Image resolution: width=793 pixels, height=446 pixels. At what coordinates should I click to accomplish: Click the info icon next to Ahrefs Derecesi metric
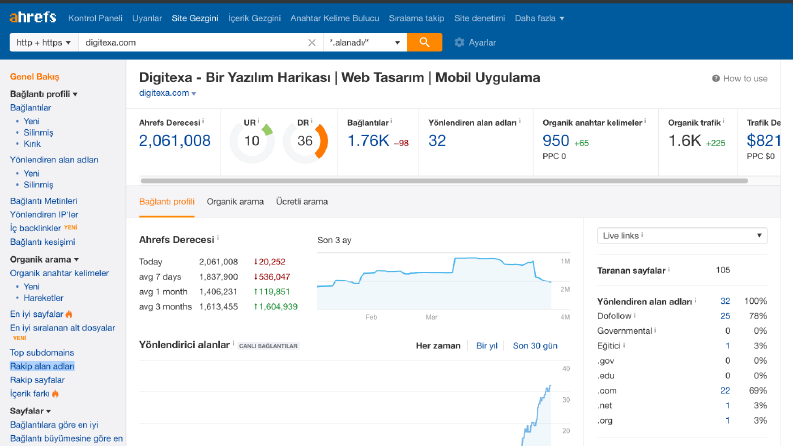[x=203, y=121]
